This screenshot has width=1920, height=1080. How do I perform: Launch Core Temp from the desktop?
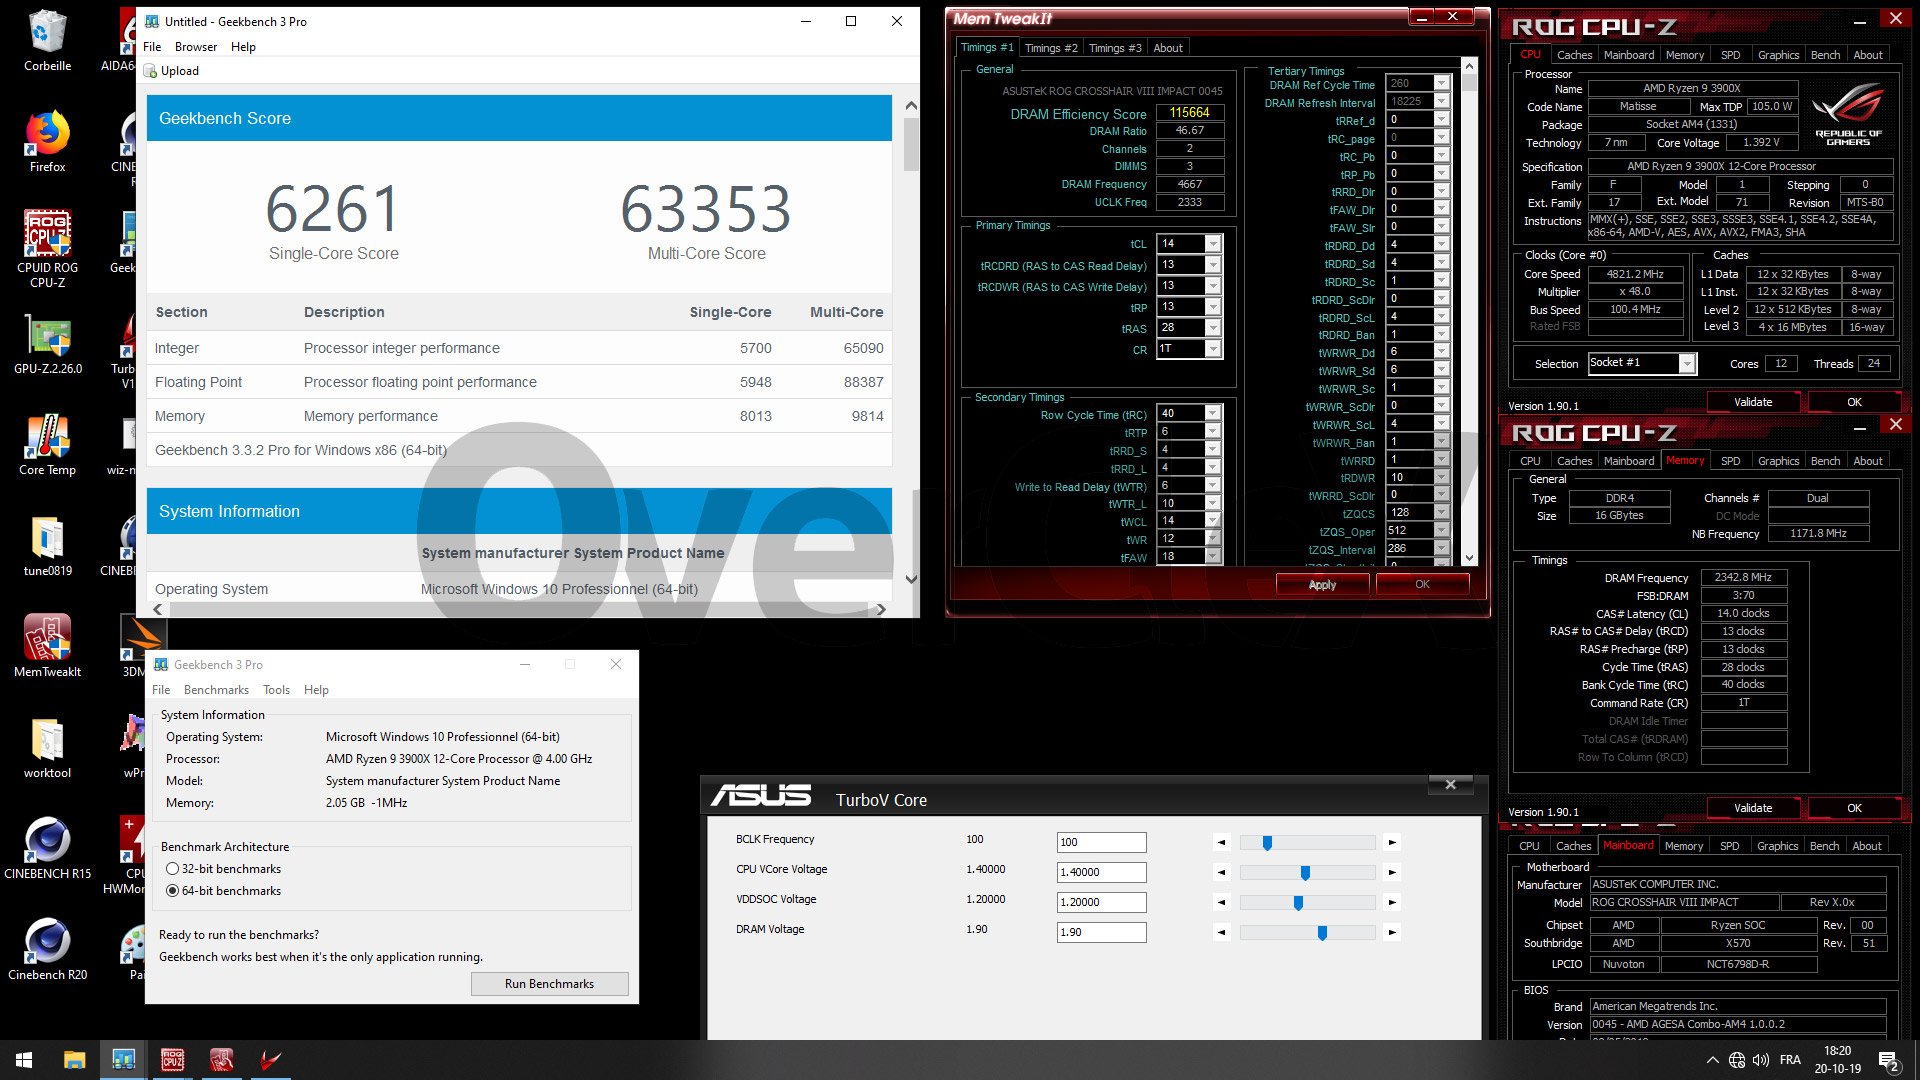coord(47,438)
